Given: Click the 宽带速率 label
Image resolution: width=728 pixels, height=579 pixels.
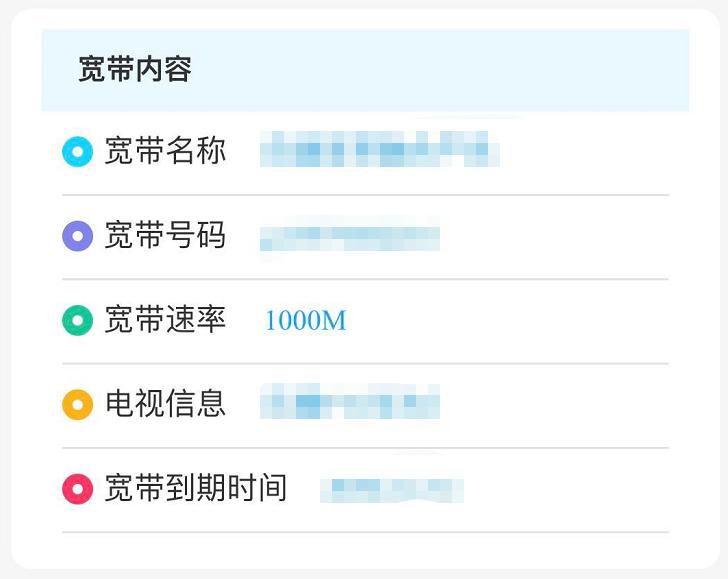Looking at the screenshot, I should pyautogui.click(x=165, y=321).
